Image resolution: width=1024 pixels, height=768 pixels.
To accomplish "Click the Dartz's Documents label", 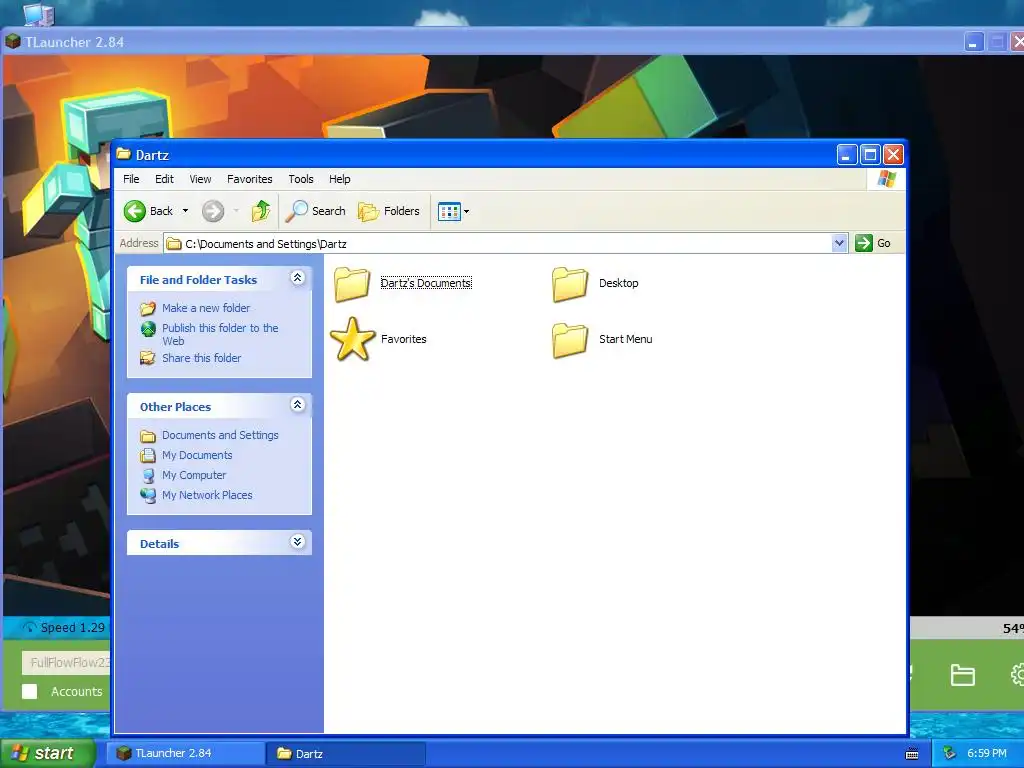I will pos(426,283).
